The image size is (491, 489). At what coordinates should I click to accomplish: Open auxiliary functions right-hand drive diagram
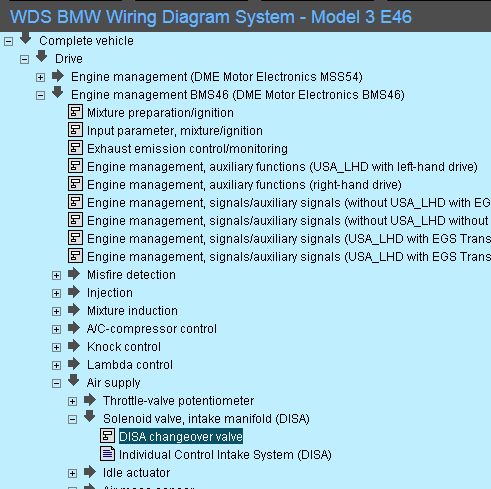(x=244, y=185)
